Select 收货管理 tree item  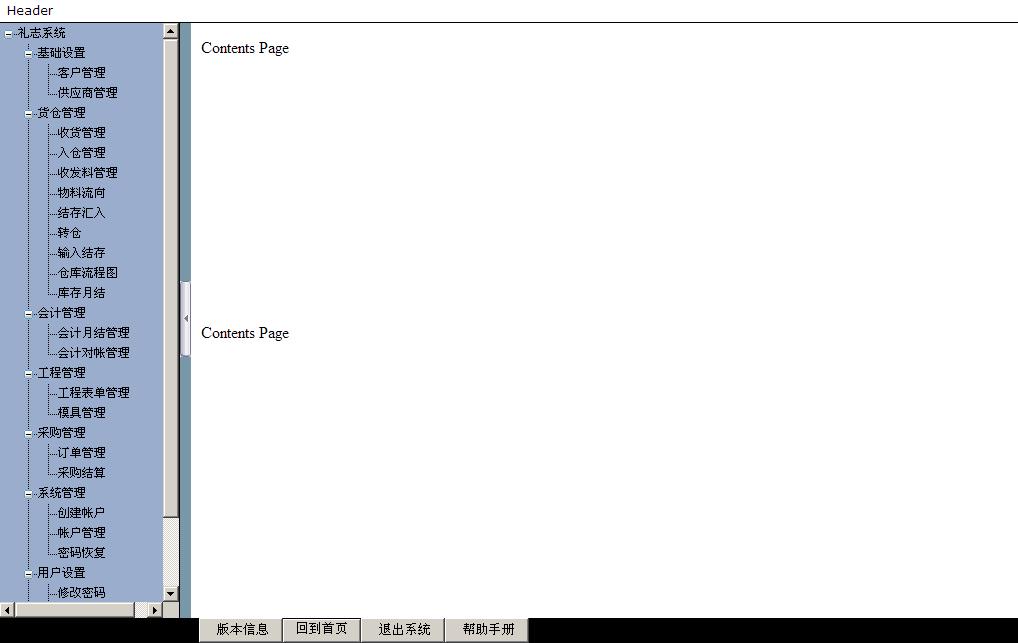point(81,132)
